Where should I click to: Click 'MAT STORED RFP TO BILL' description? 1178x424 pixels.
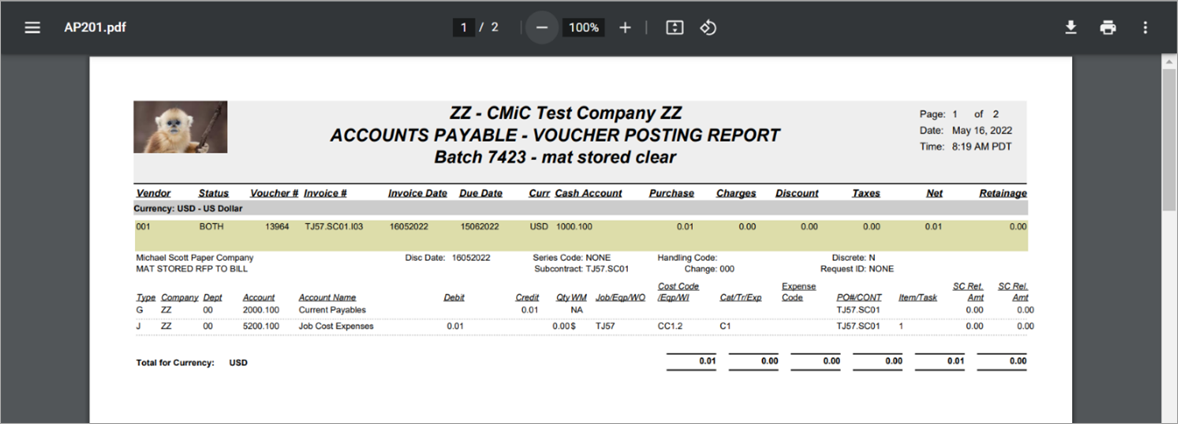192,268
